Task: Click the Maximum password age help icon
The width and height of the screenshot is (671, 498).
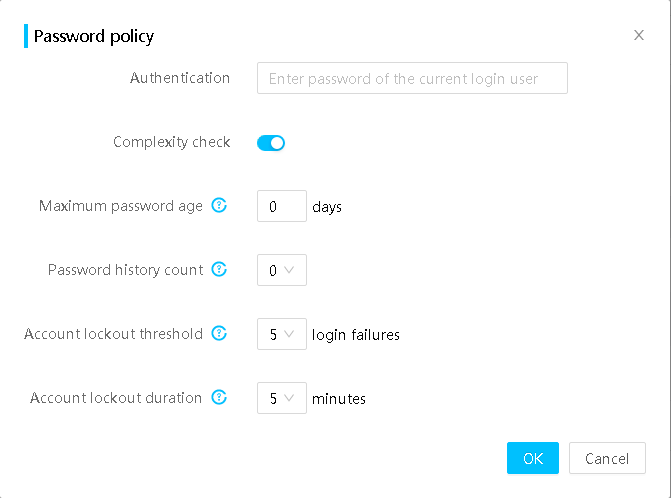Action: 219,205
